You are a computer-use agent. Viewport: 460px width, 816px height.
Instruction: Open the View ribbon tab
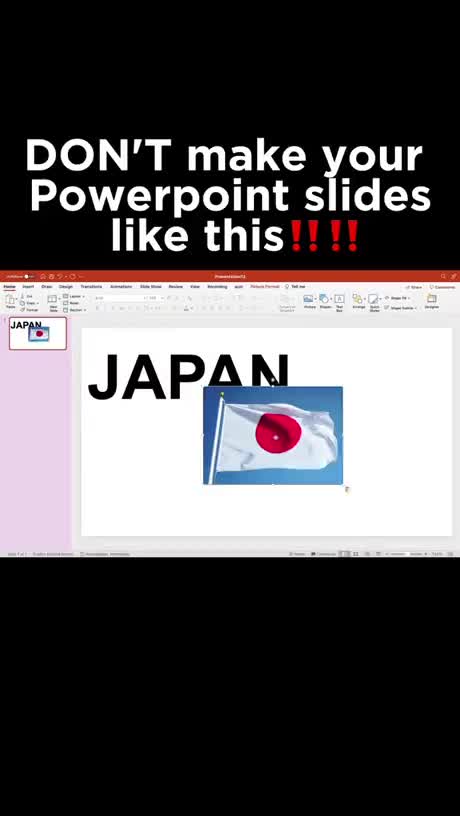tap(195, 286)
